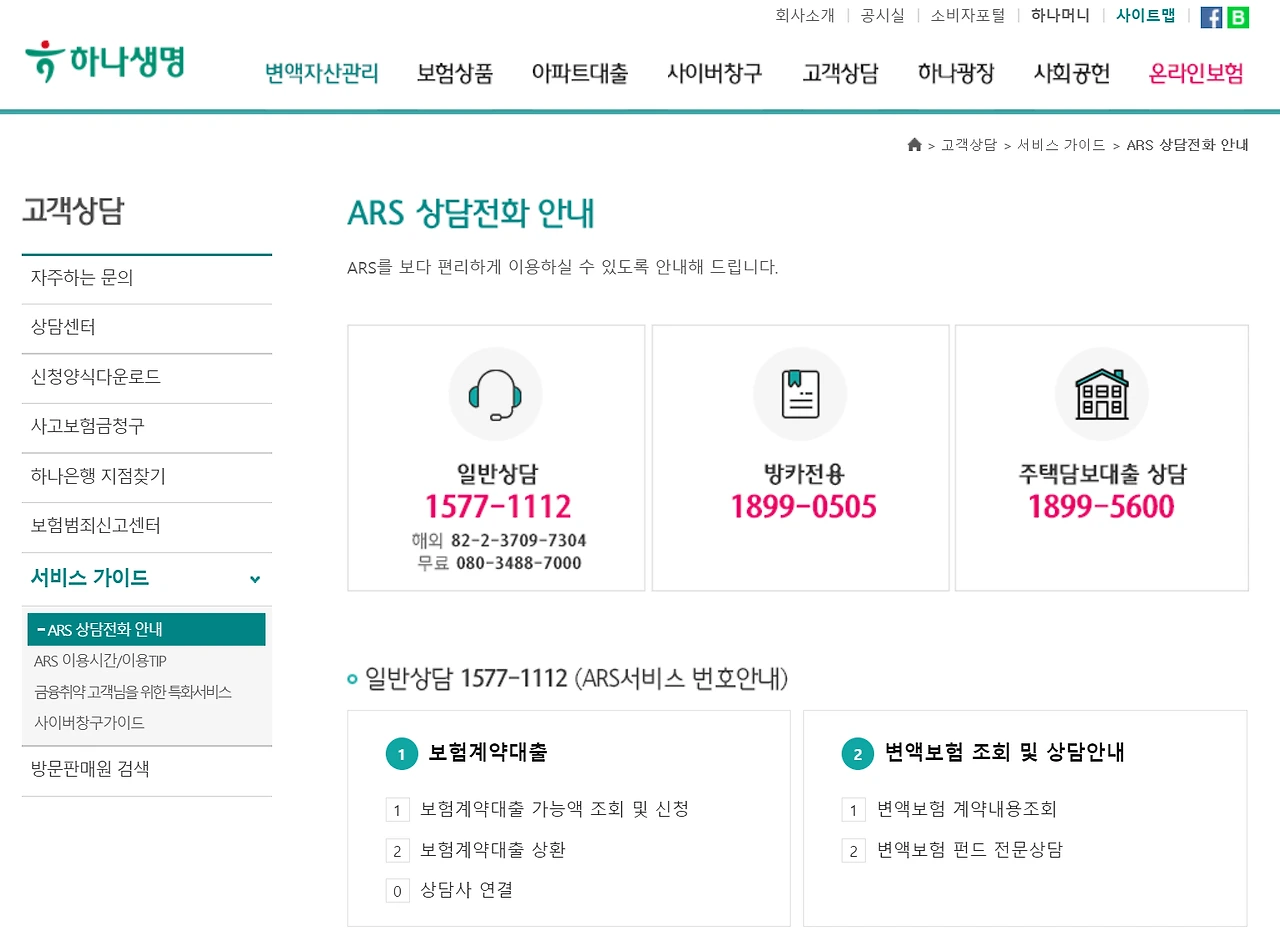The width and height of the screenshot is (1280, 931).
Task: Click ARS 상담전화 안내 in breadcrumb
Action: pyautogui.click(x=1188, y=145)
